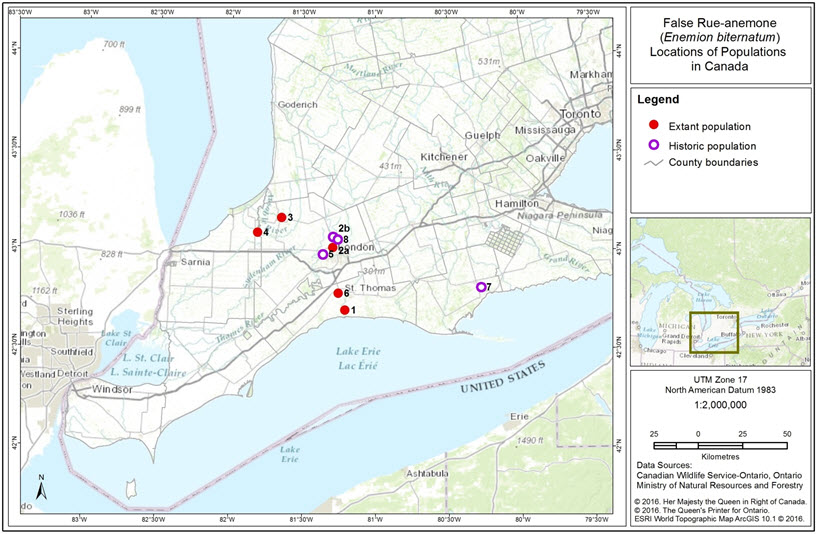Click the 1490 ft elevation label
The image size is (817, 534).
pyautogui.click(x=530, y=441)
